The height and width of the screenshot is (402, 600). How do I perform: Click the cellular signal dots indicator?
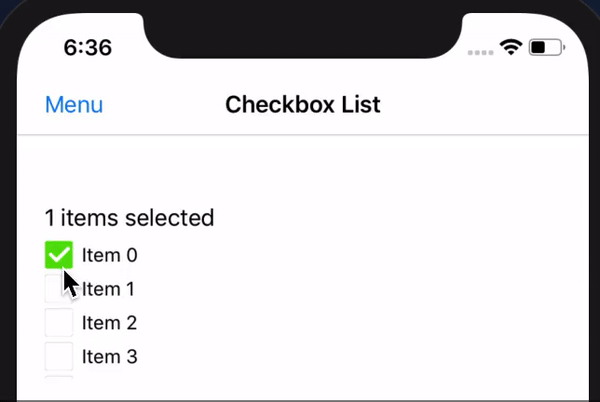481,49
